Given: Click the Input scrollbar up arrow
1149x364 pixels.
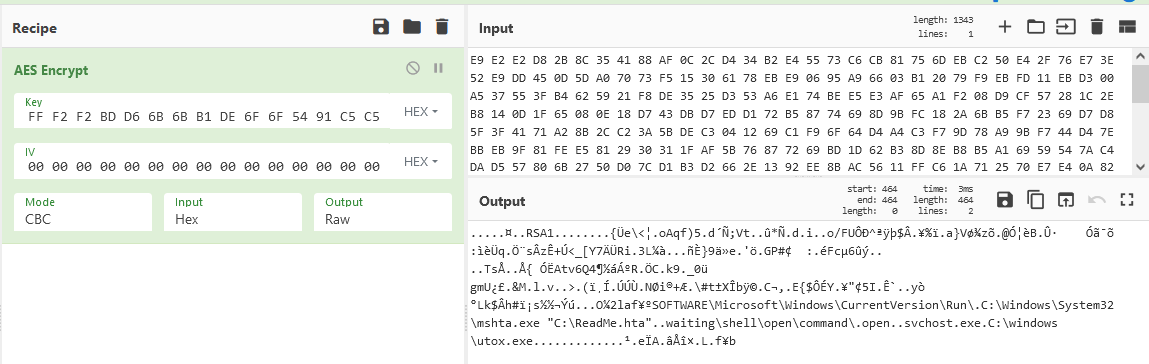Looking at the screenshot, I should [1141, 56].
